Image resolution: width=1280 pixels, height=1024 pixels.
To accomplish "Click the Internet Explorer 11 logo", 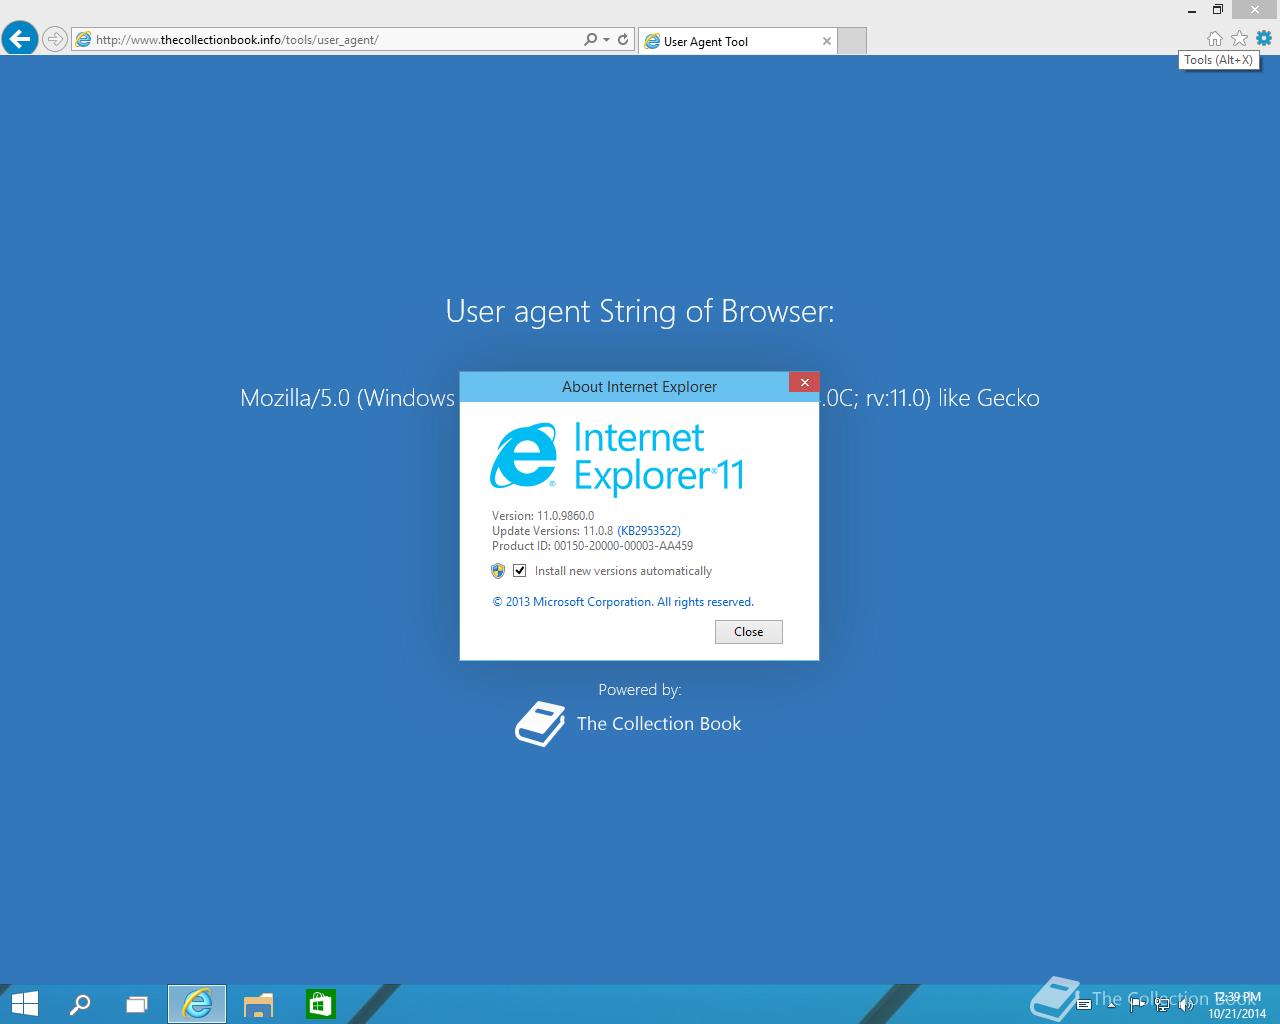I will click(617, 458).
